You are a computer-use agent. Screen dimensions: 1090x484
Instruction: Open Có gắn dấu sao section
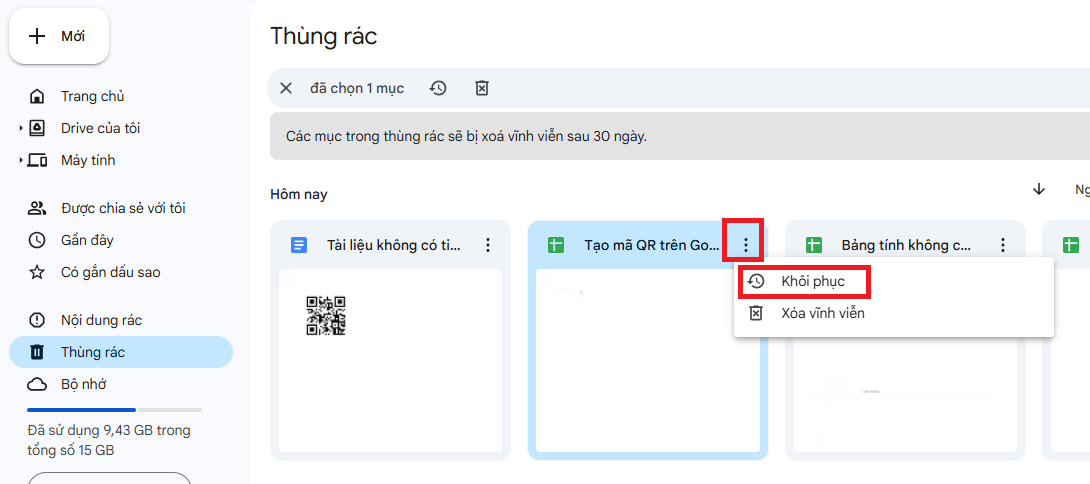pyautogui.click(x=110, y=272)
